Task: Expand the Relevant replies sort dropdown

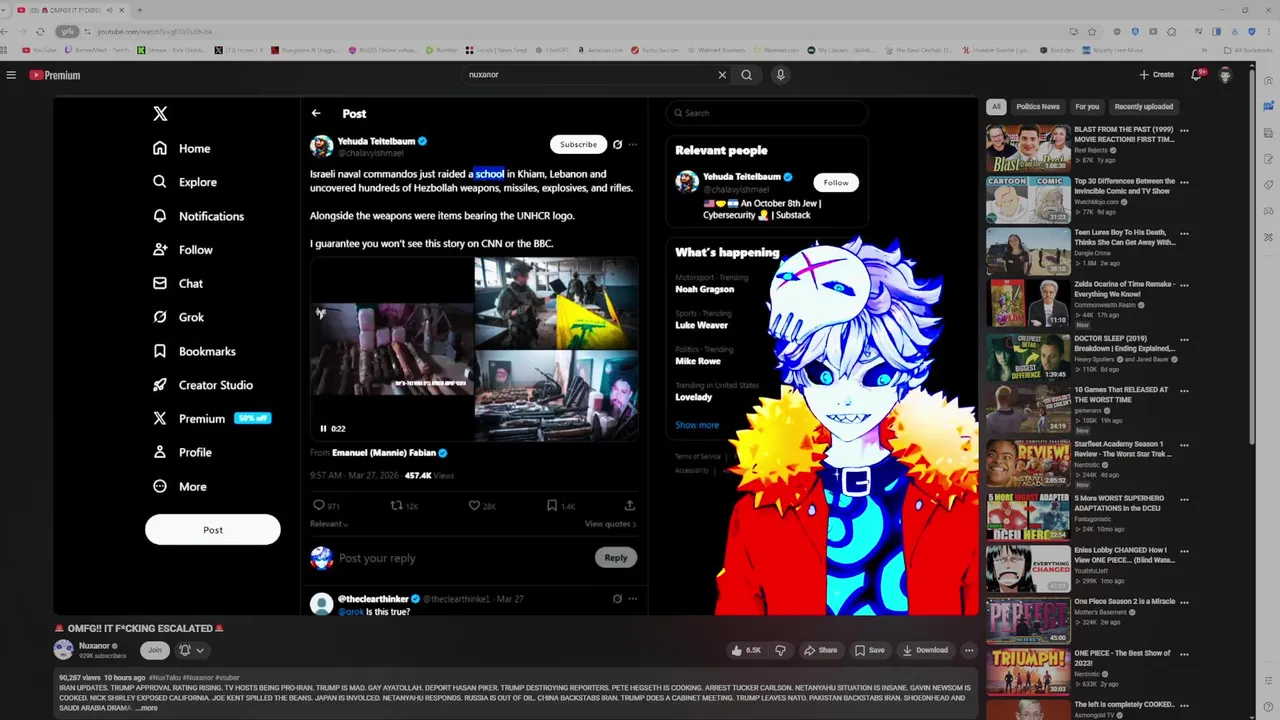Action: [329, 524]
